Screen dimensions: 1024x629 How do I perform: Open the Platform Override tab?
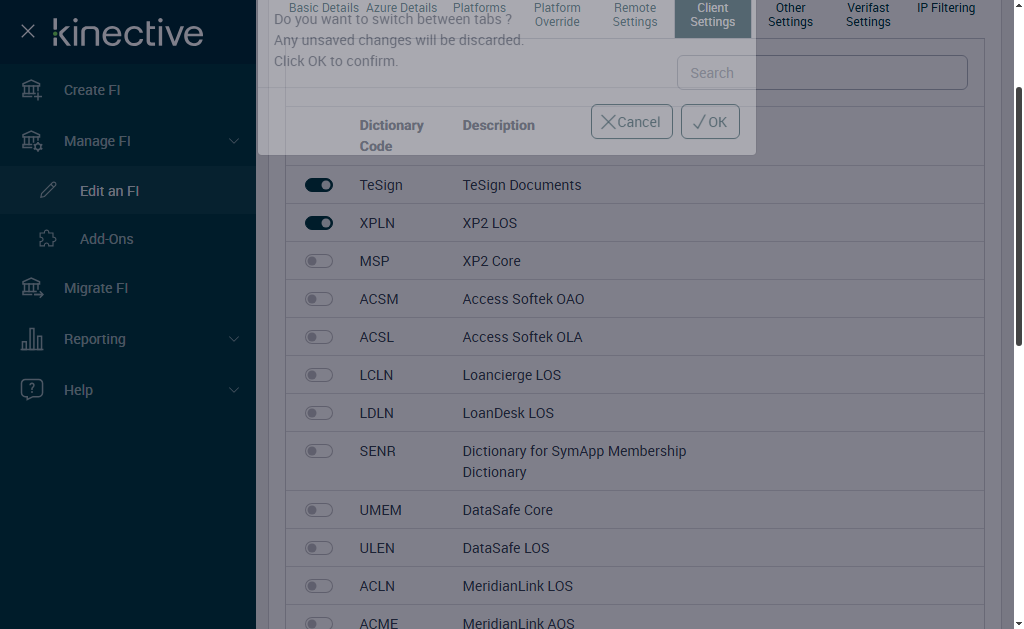pos(557,14)
